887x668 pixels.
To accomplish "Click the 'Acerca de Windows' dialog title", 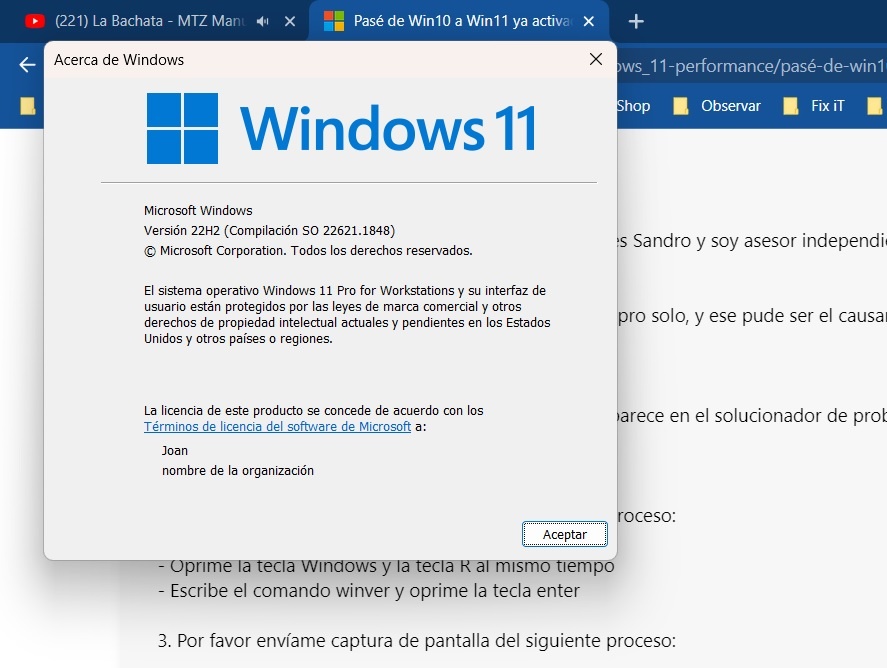I will (119, 60).
